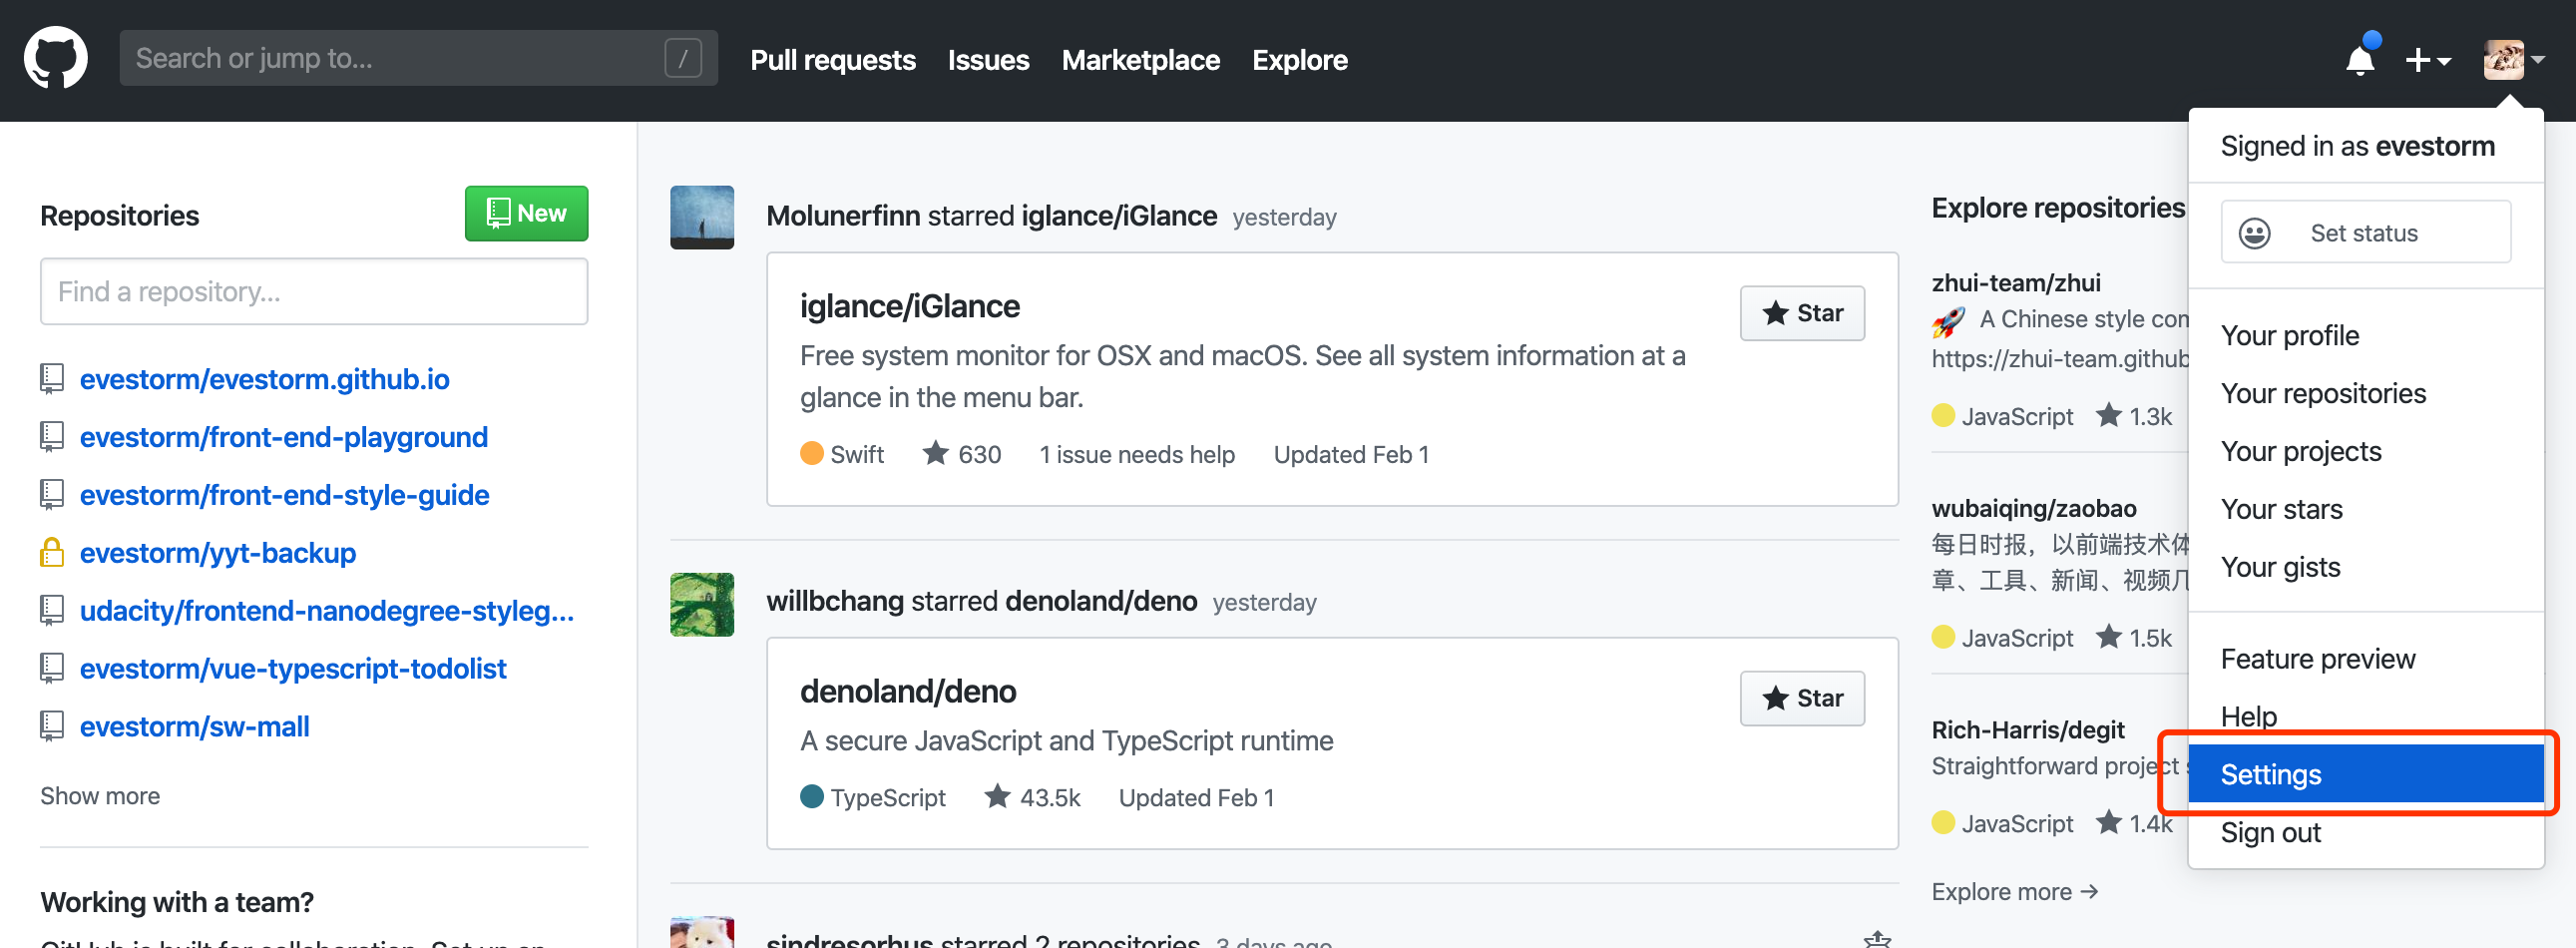
Task: Click 1.4k stars on Rich-Harris/degit
Action: pyautogui.click(x=2136, y=823)
